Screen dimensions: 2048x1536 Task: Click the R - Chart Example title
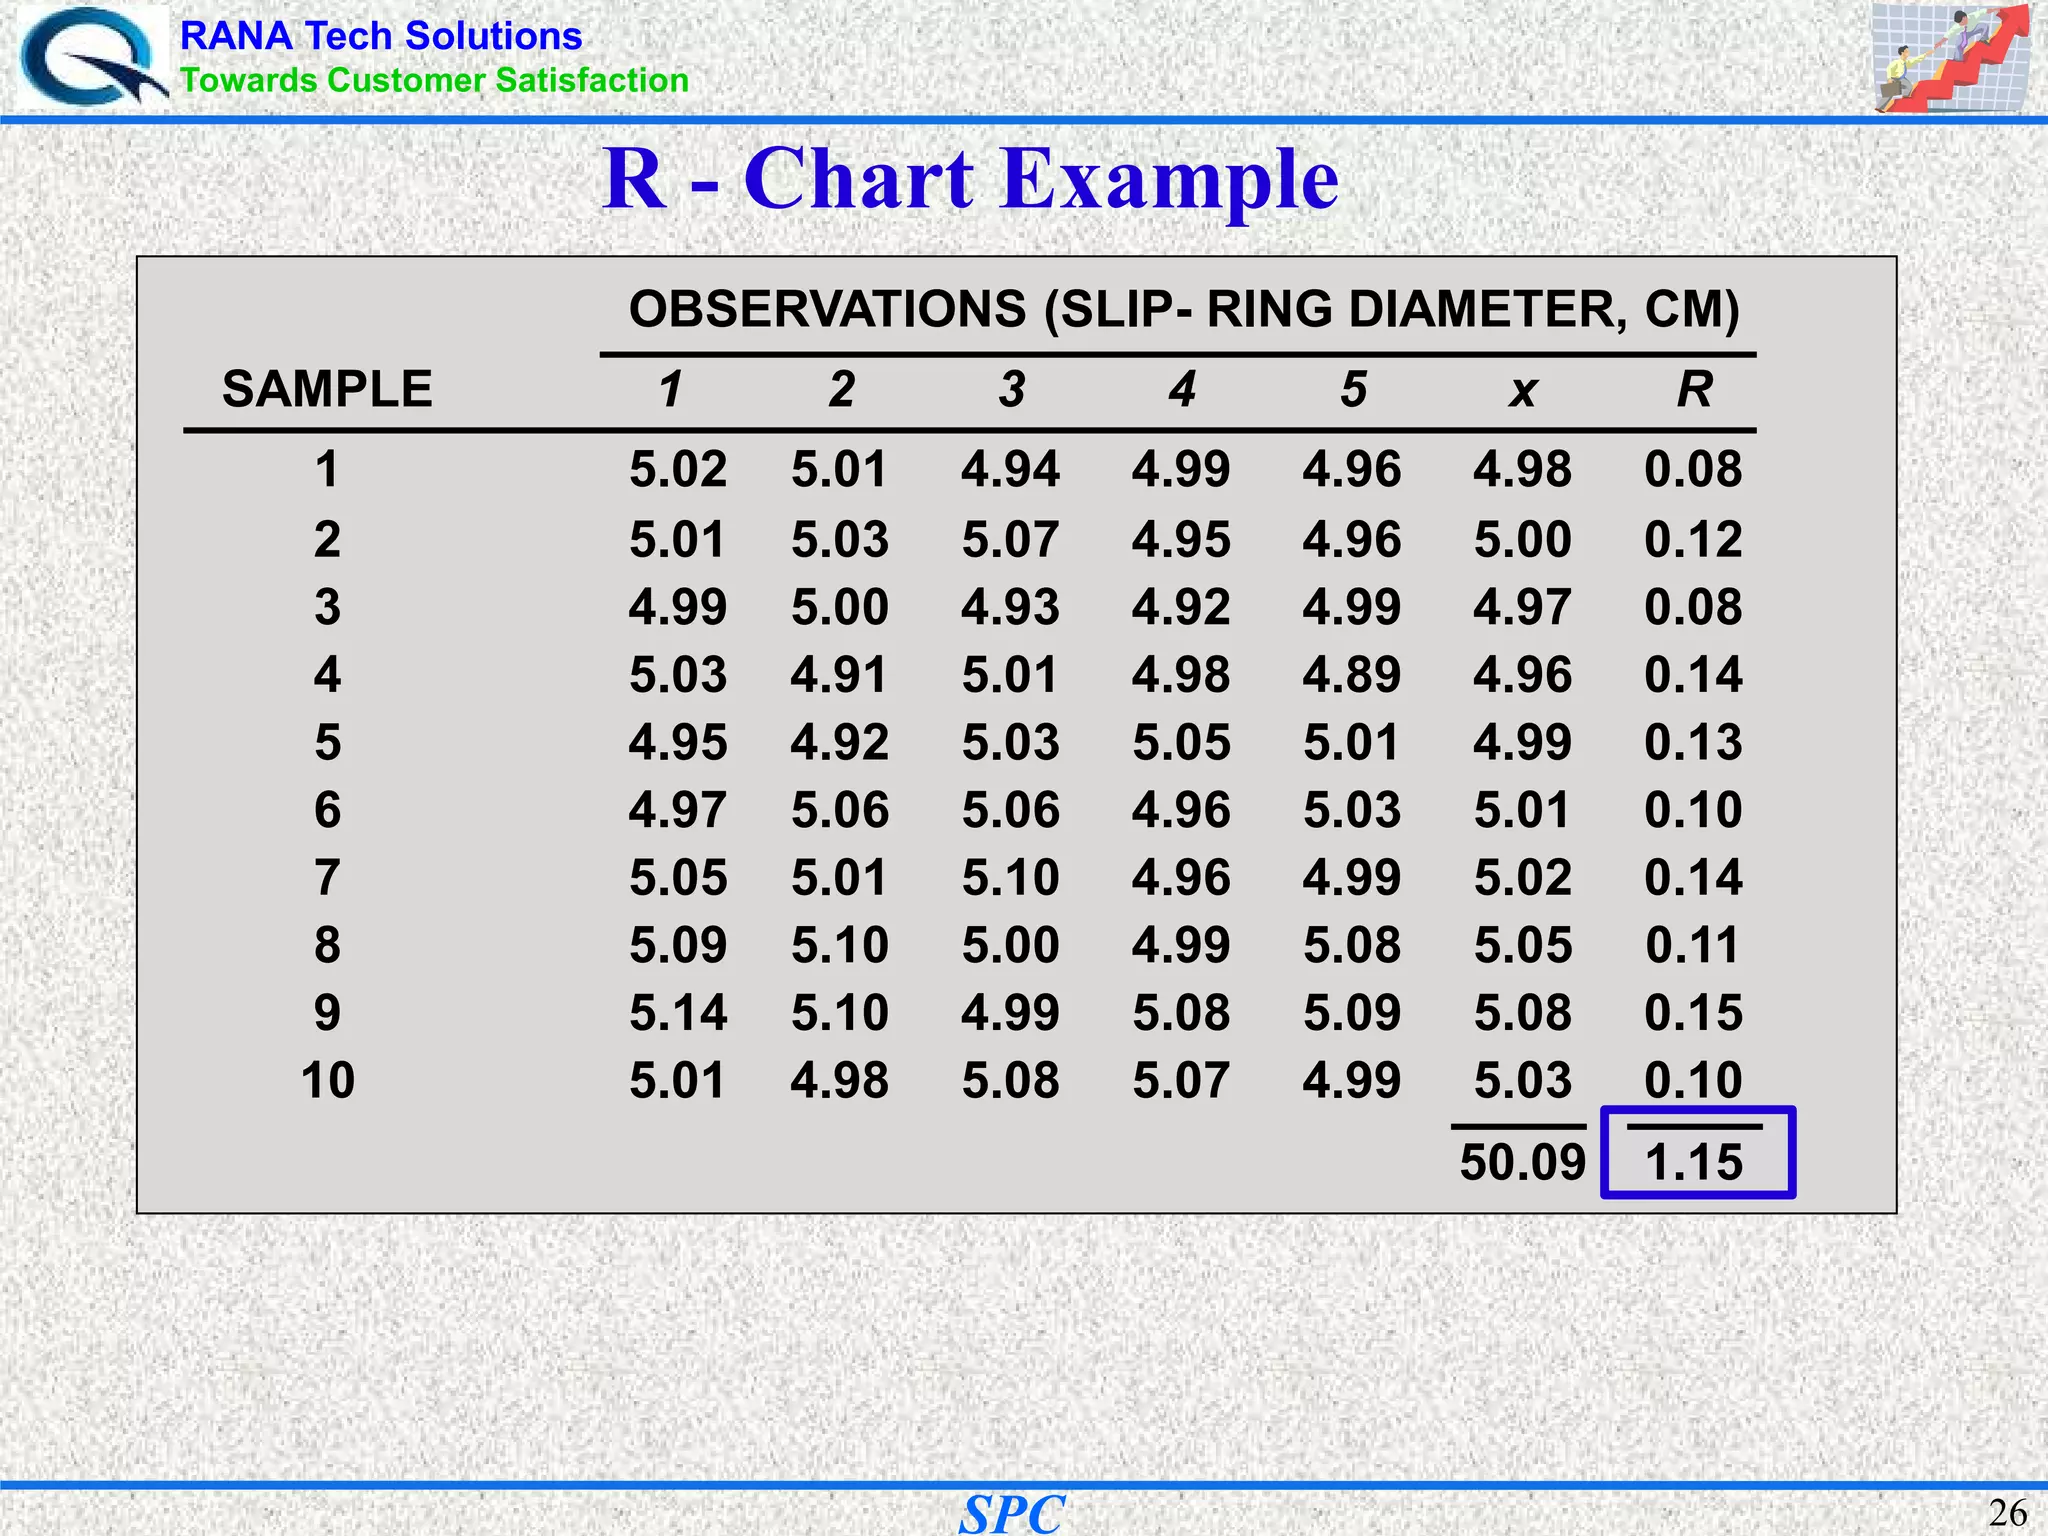[970, 180]
